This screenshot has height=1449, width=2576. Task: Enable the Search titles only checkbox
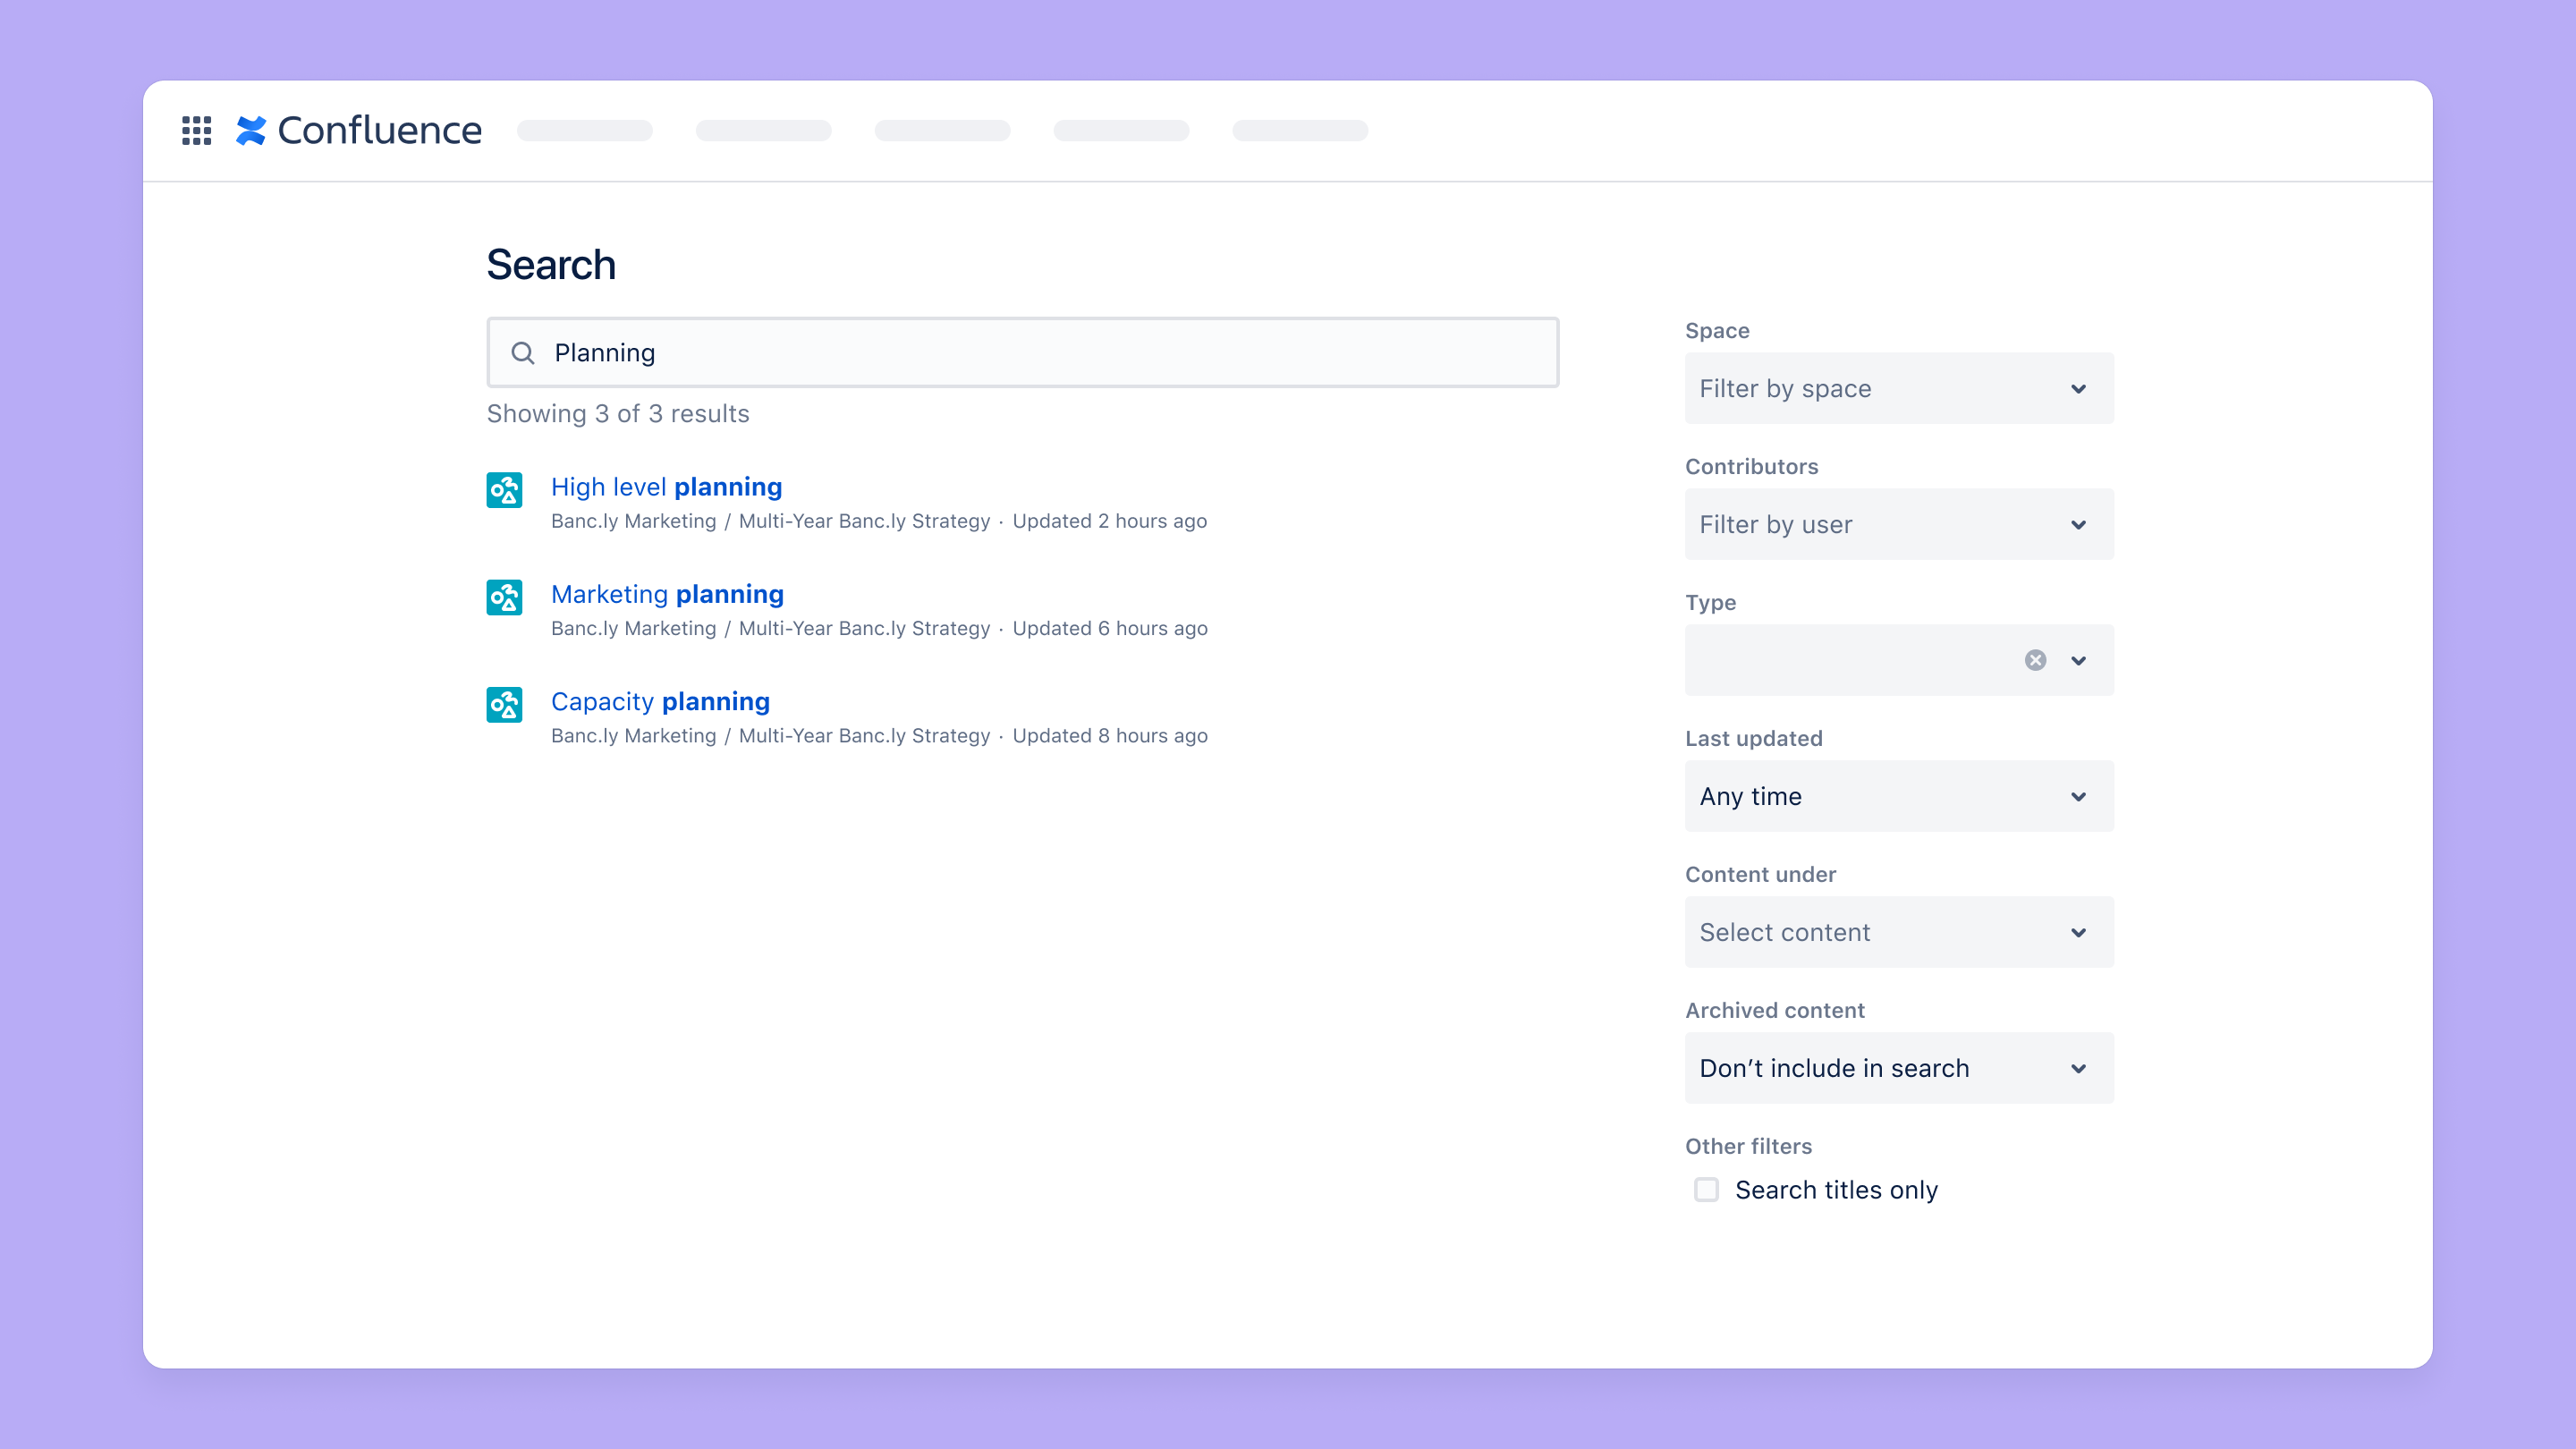click(x=1705, y=1189)
